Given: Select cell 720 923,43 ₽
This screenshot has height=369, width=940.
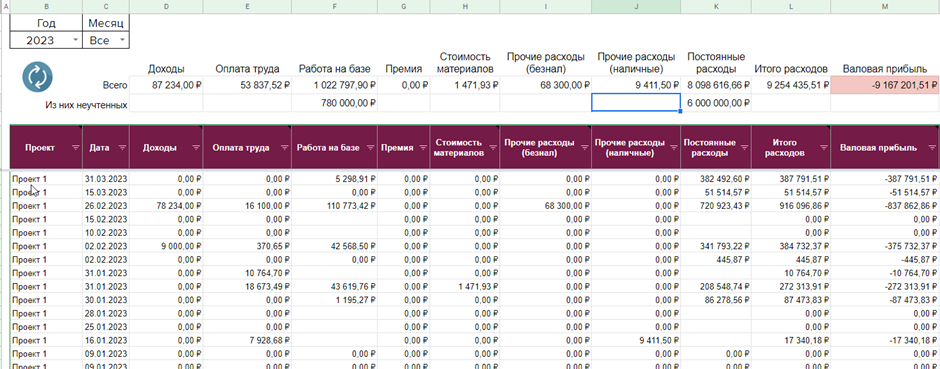Looking at the screenshot, I should [716, 205].
